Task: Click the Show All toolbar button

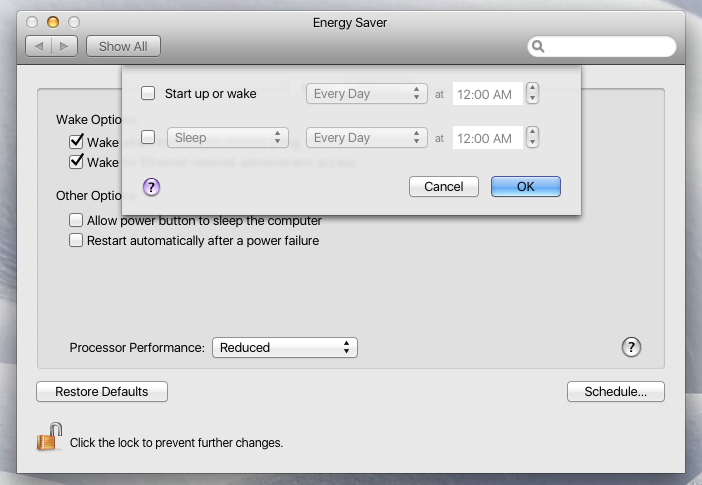Action: (x=123, y=46)
